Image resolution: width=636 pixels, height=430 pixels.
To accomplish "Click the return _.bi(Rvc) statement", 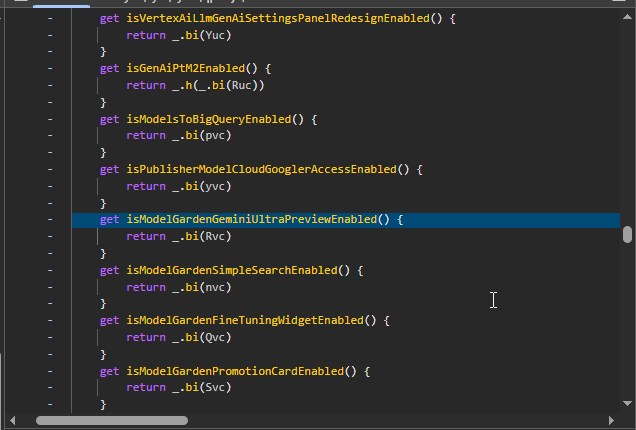I will (179, 236).
